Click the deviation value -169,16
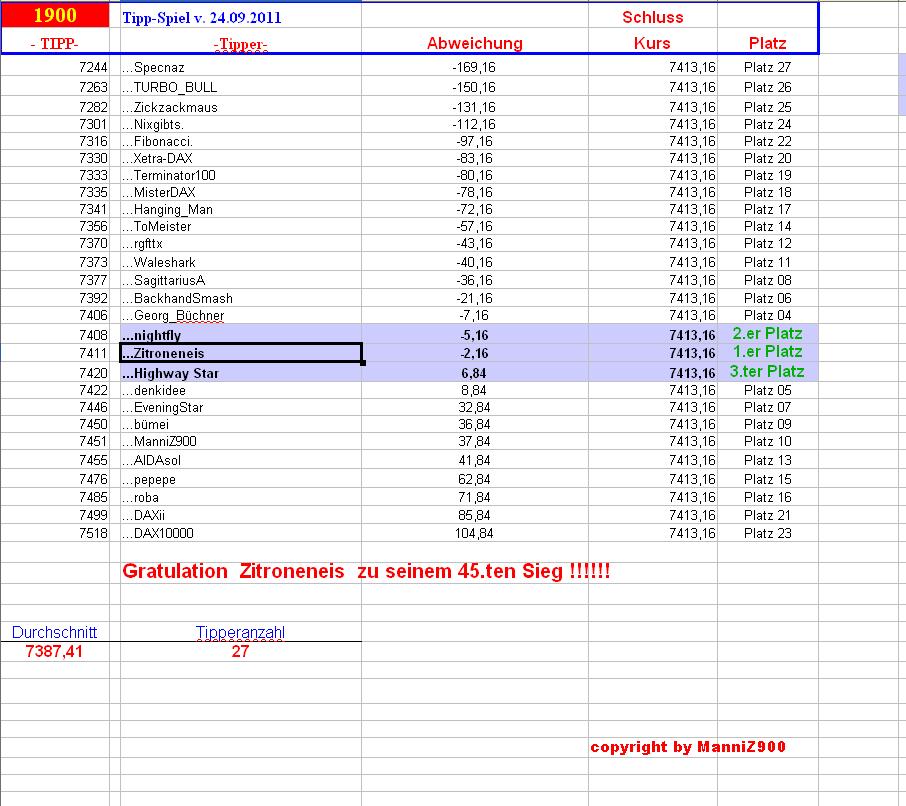This screenshot has width=906, height=806. click(474, 68)
